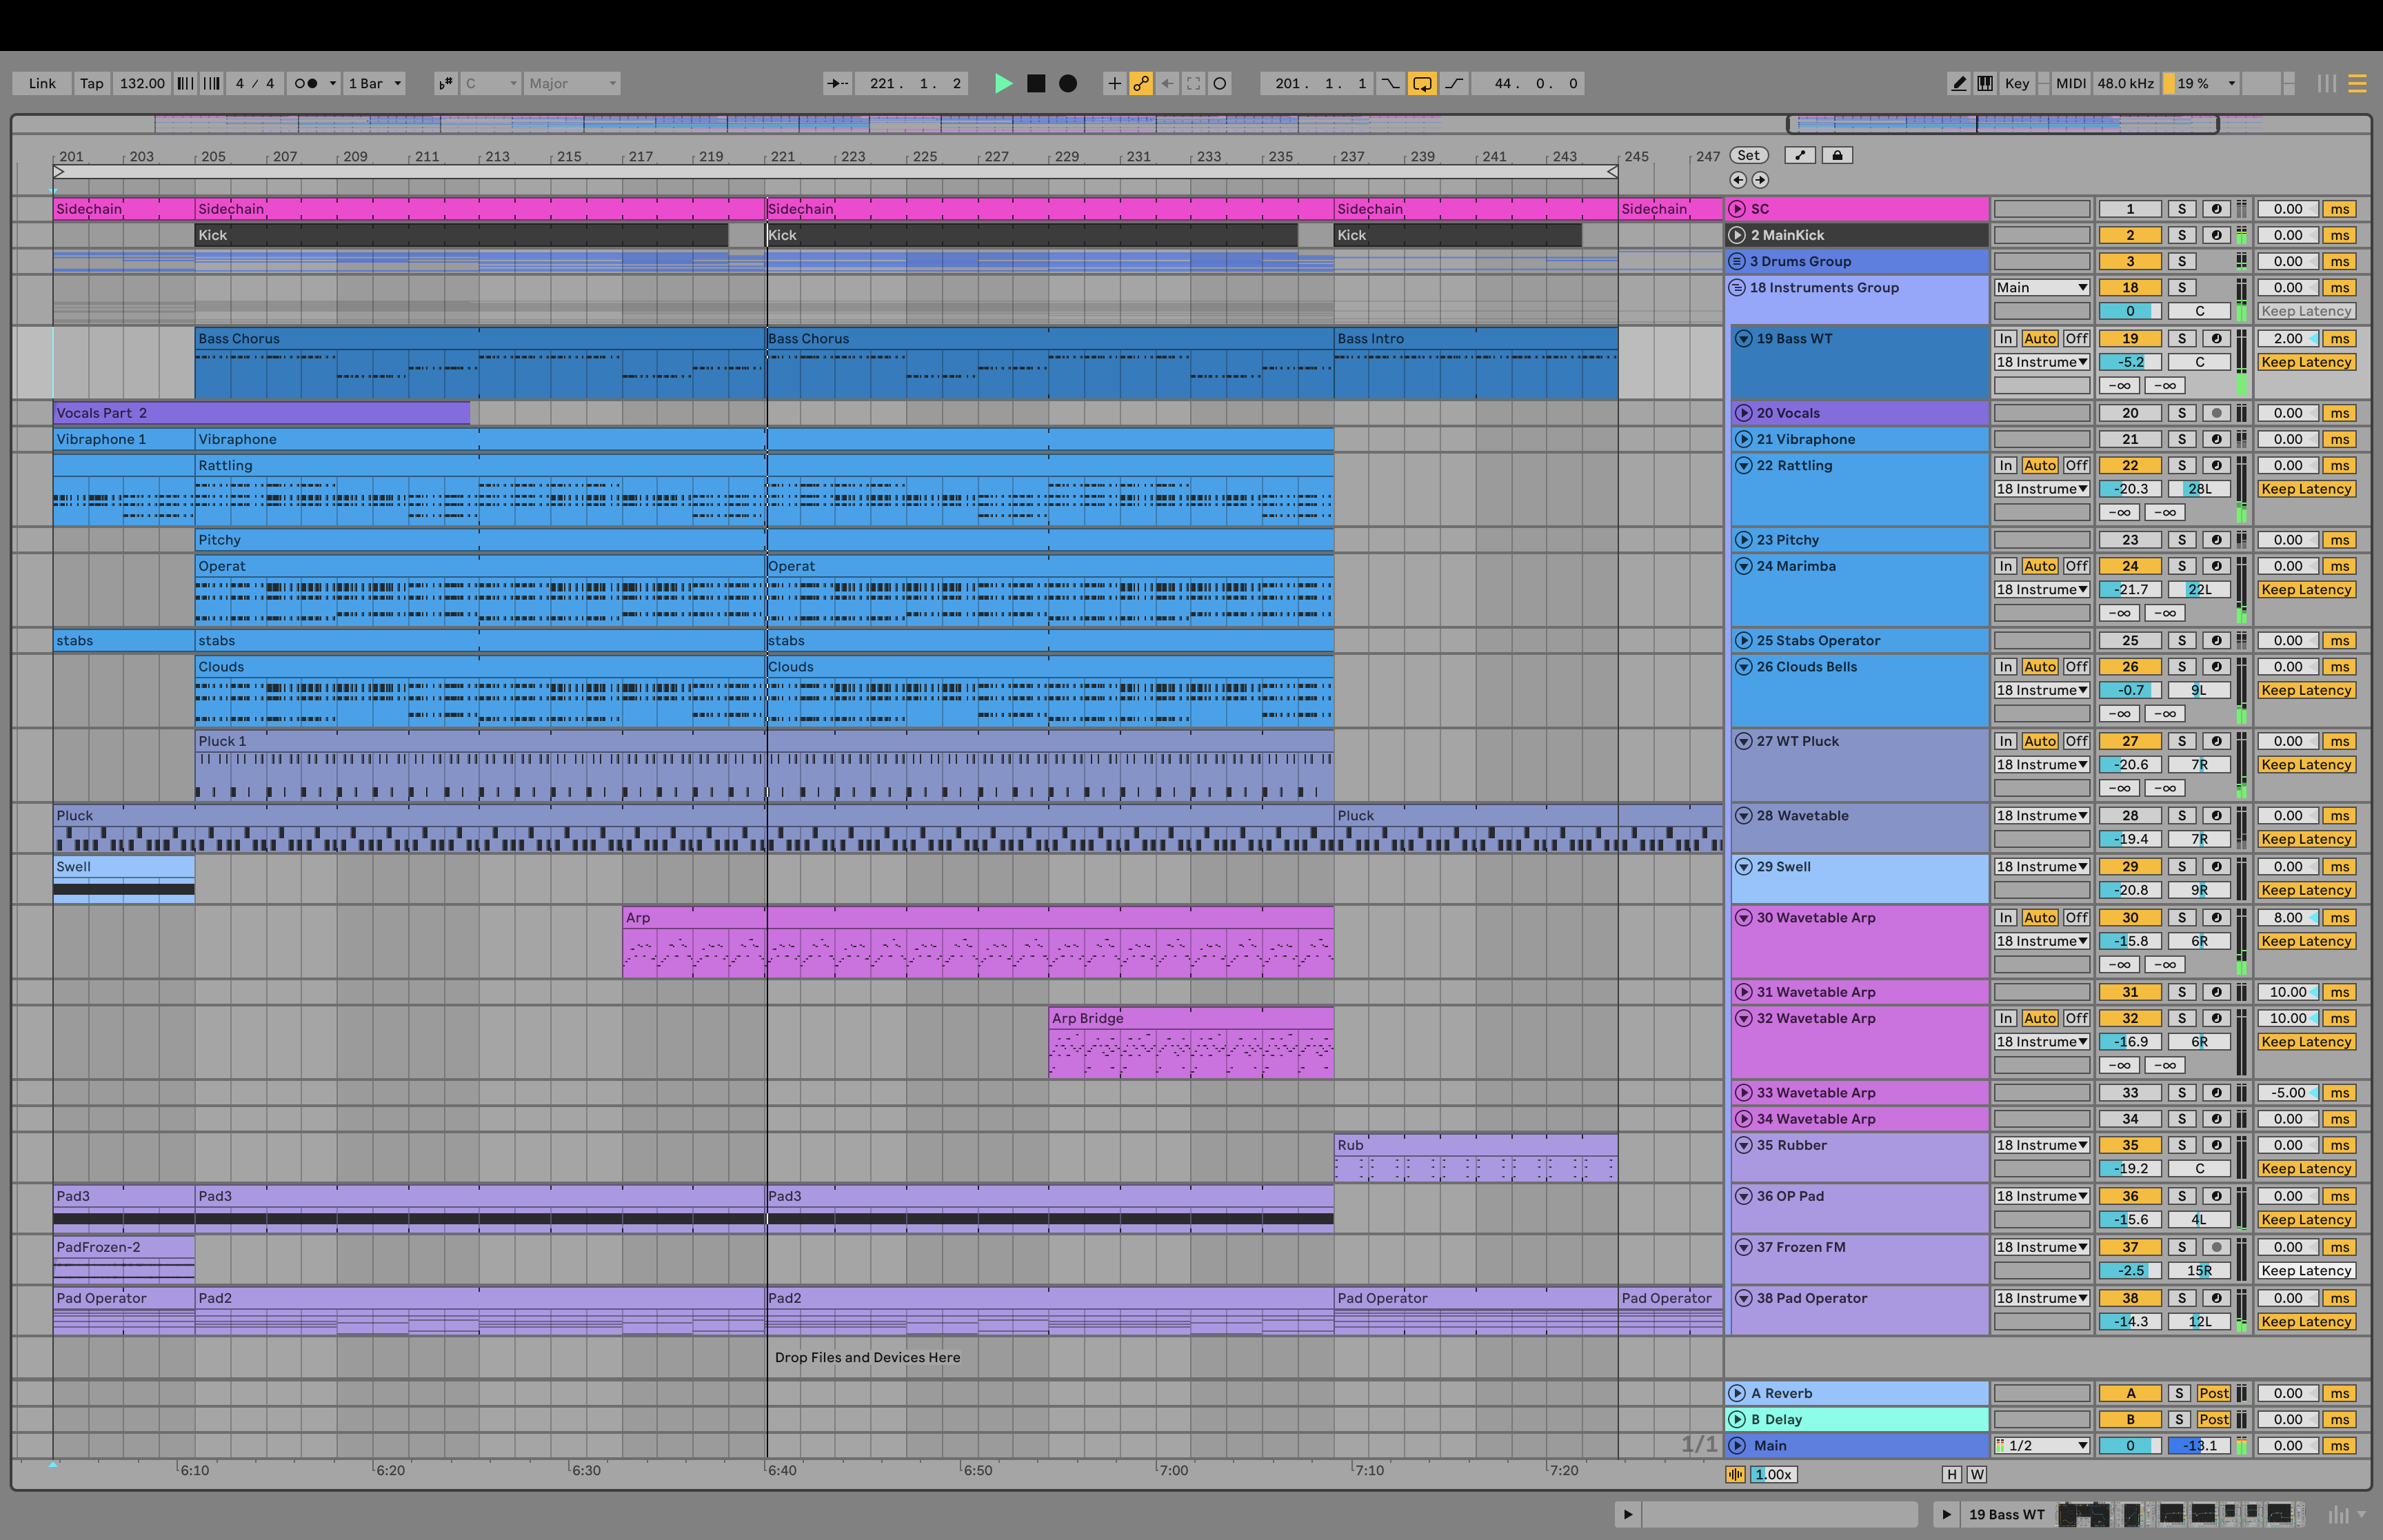
Task: Solo the 19 Bass WT track
Action: (x=2182, y=339)
